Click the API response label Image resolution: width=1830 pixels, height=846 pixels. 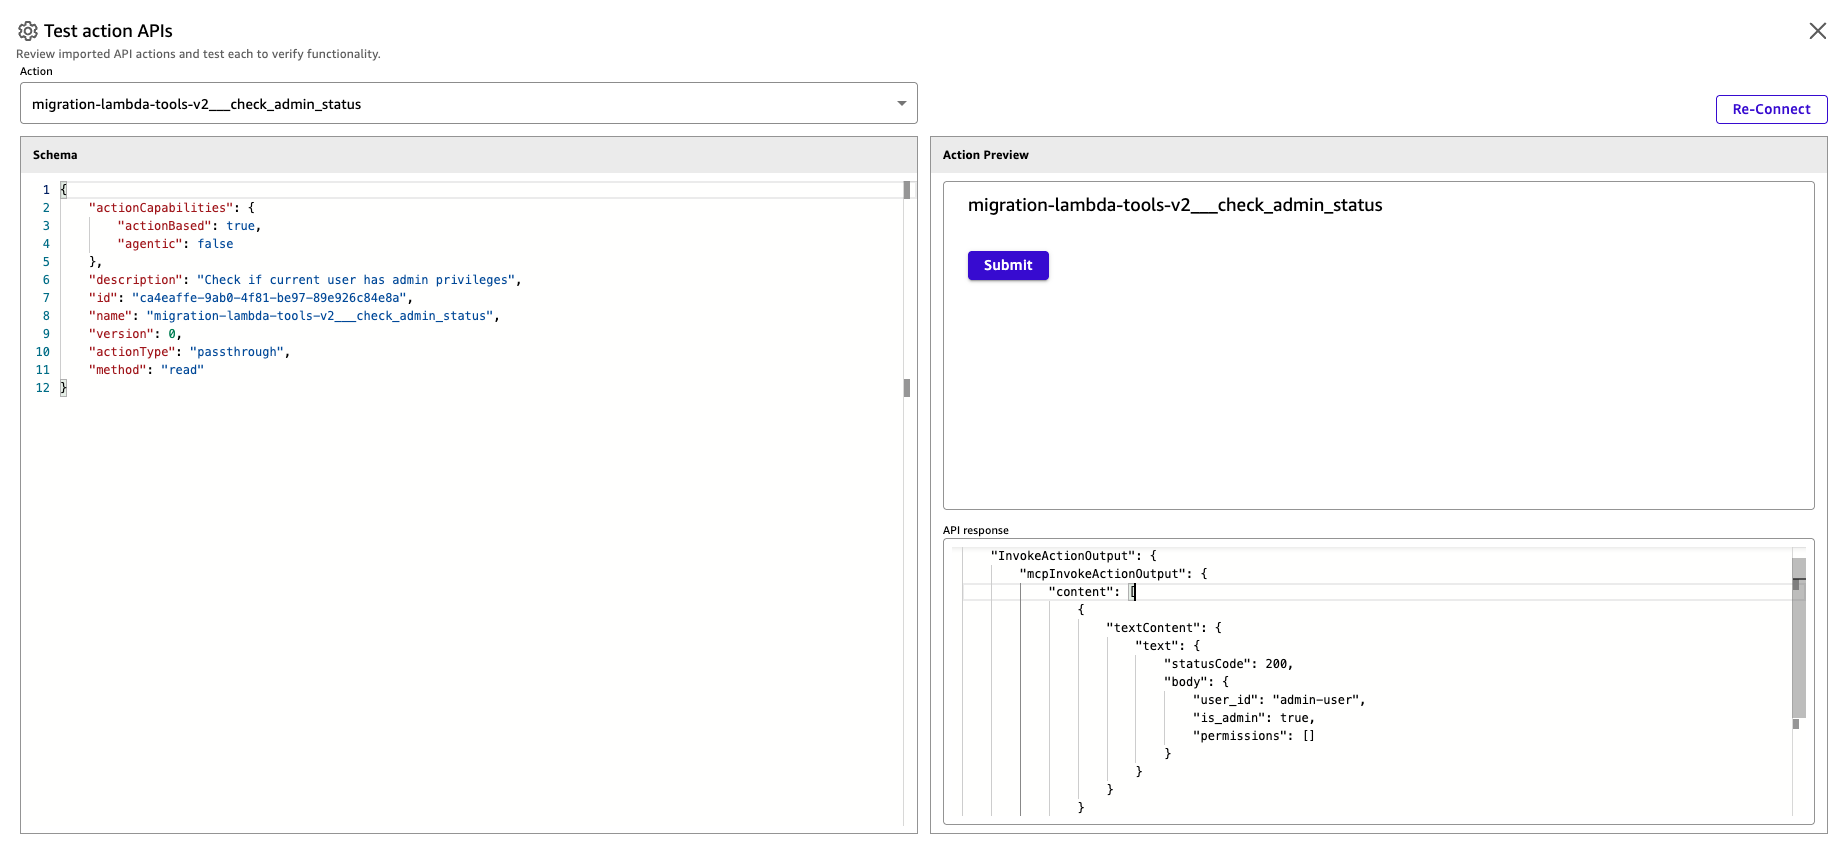click(975, 530)
